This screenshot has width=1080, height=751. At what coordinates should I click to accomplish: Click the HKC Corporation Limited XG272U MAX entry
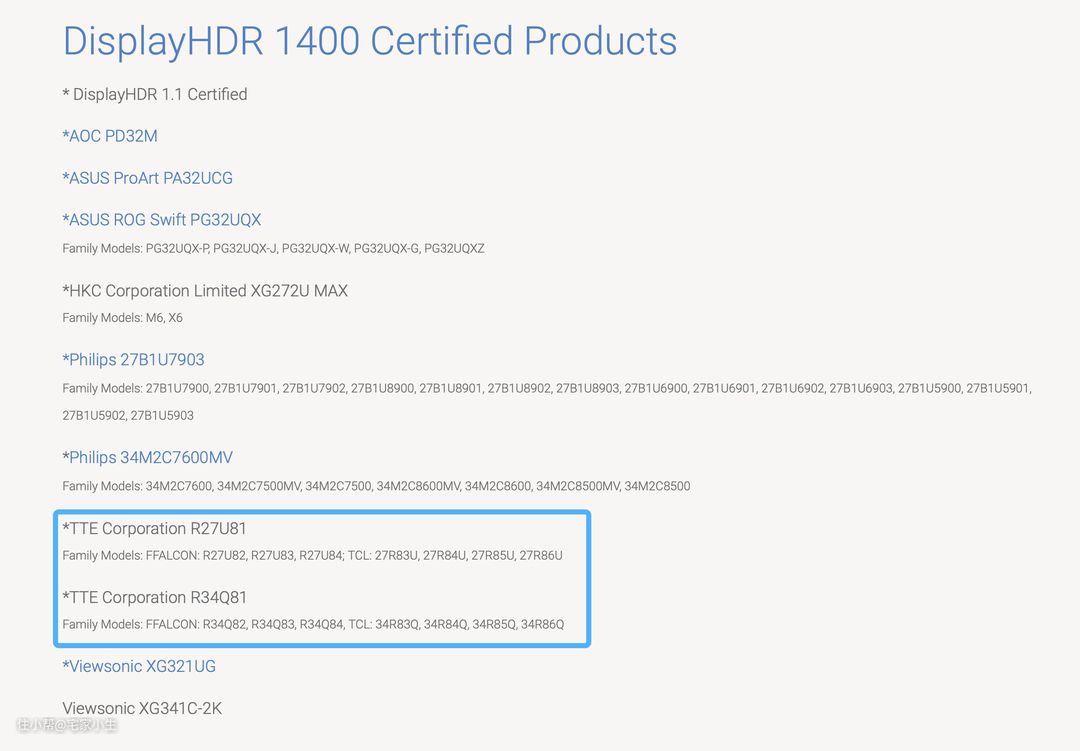(205, 291)
